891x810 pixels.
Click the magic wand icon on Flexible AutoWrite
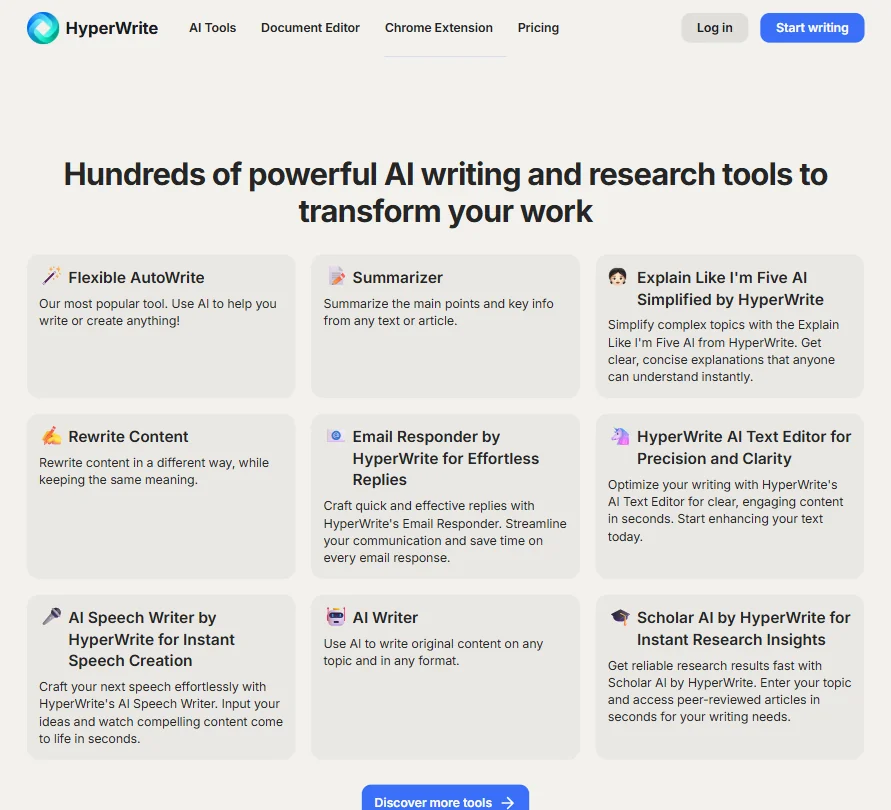click(52, 276)
